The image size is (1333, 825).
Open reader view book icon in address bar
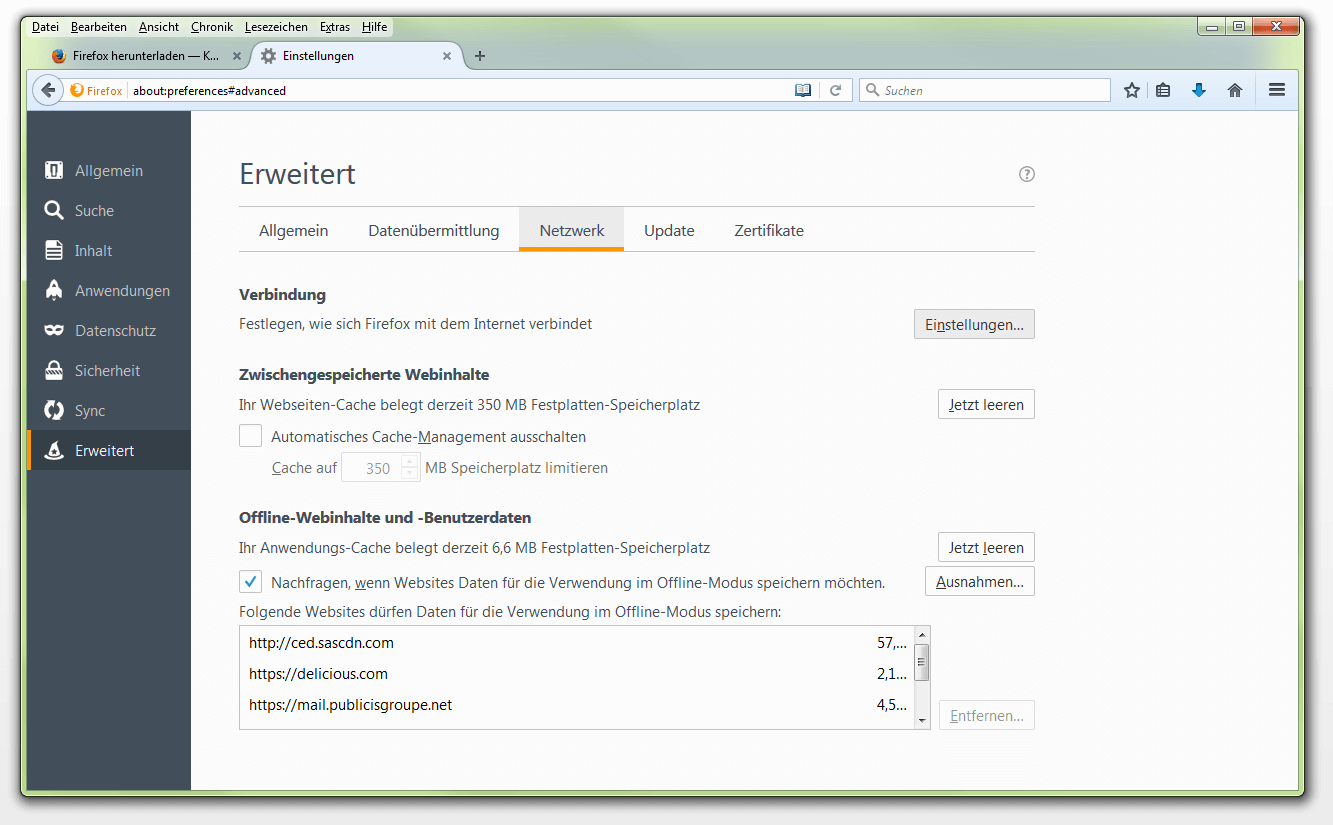[803, 90]
